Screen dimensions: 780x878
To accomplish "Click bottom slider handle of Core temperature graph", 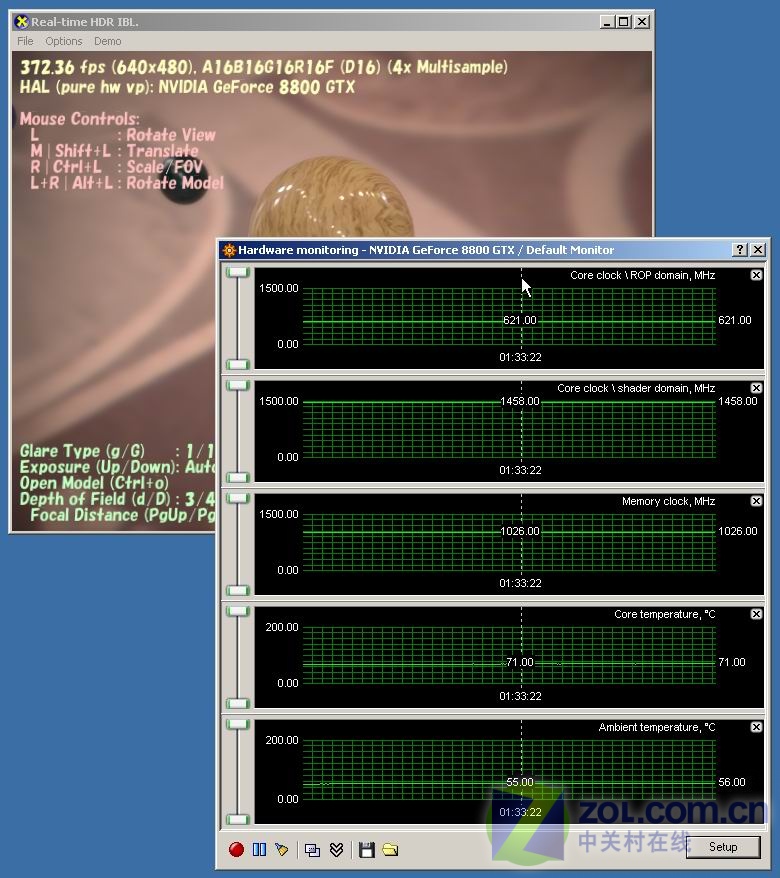I will [238, 704].
